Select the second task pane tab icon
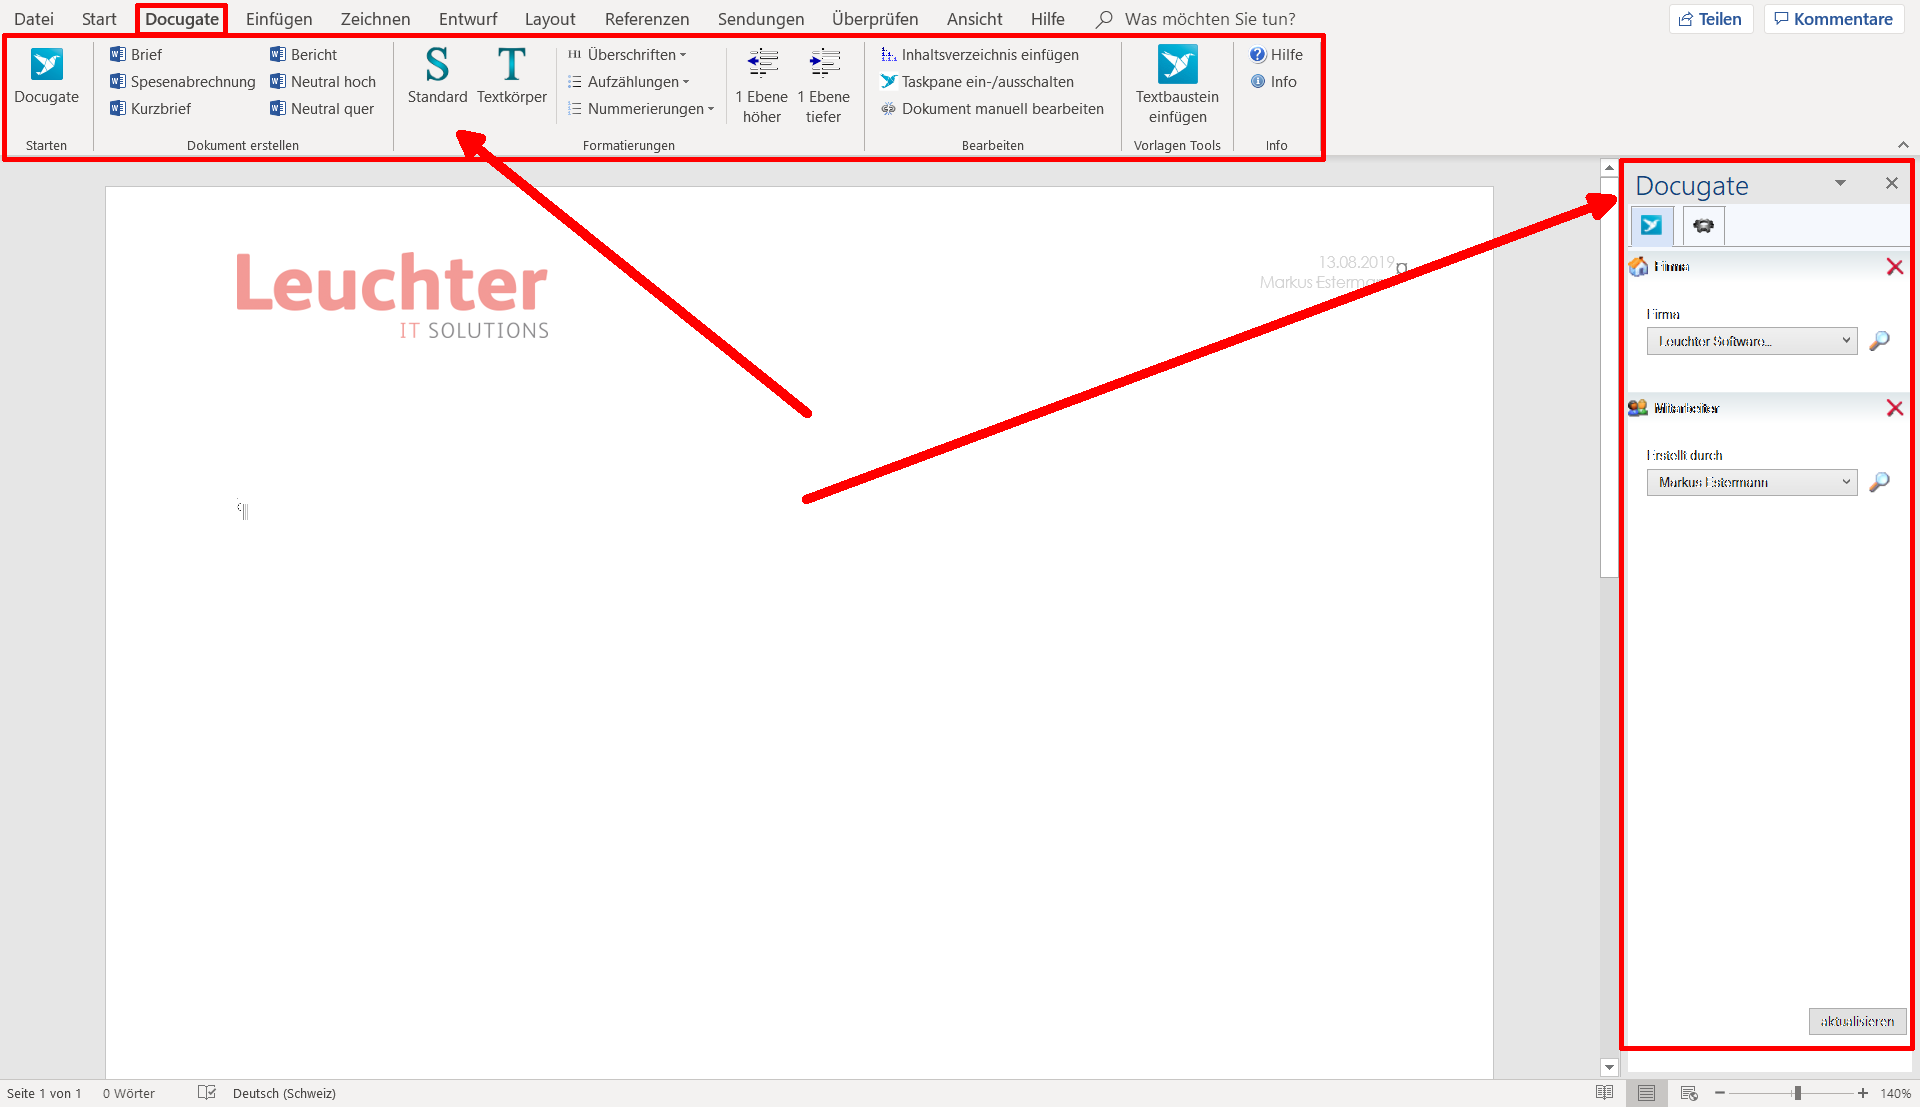 [1703, 226]
